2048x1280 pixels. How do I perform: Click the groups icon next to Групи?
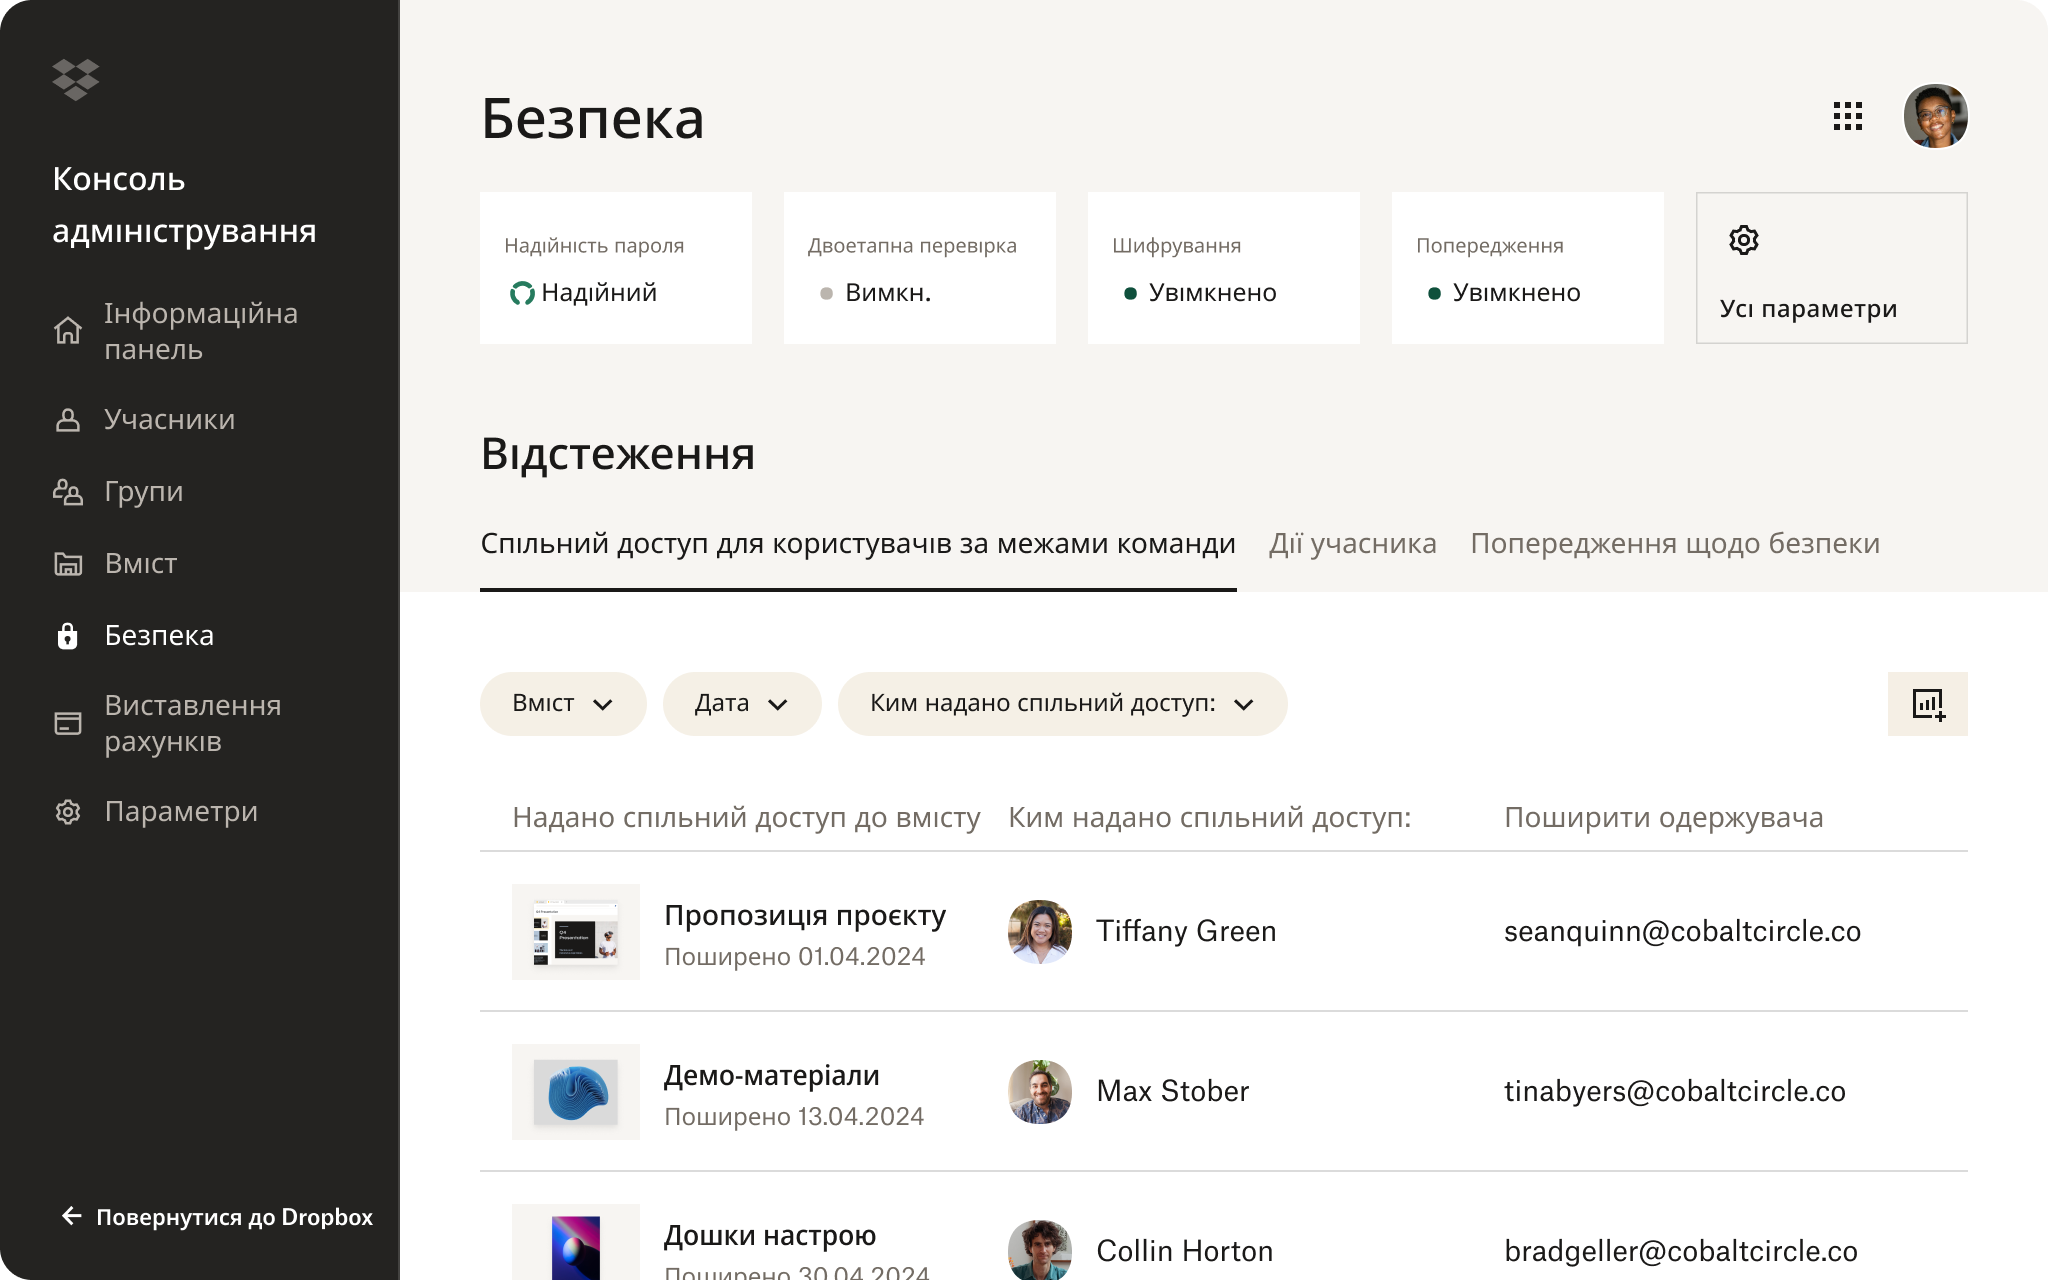68,492
